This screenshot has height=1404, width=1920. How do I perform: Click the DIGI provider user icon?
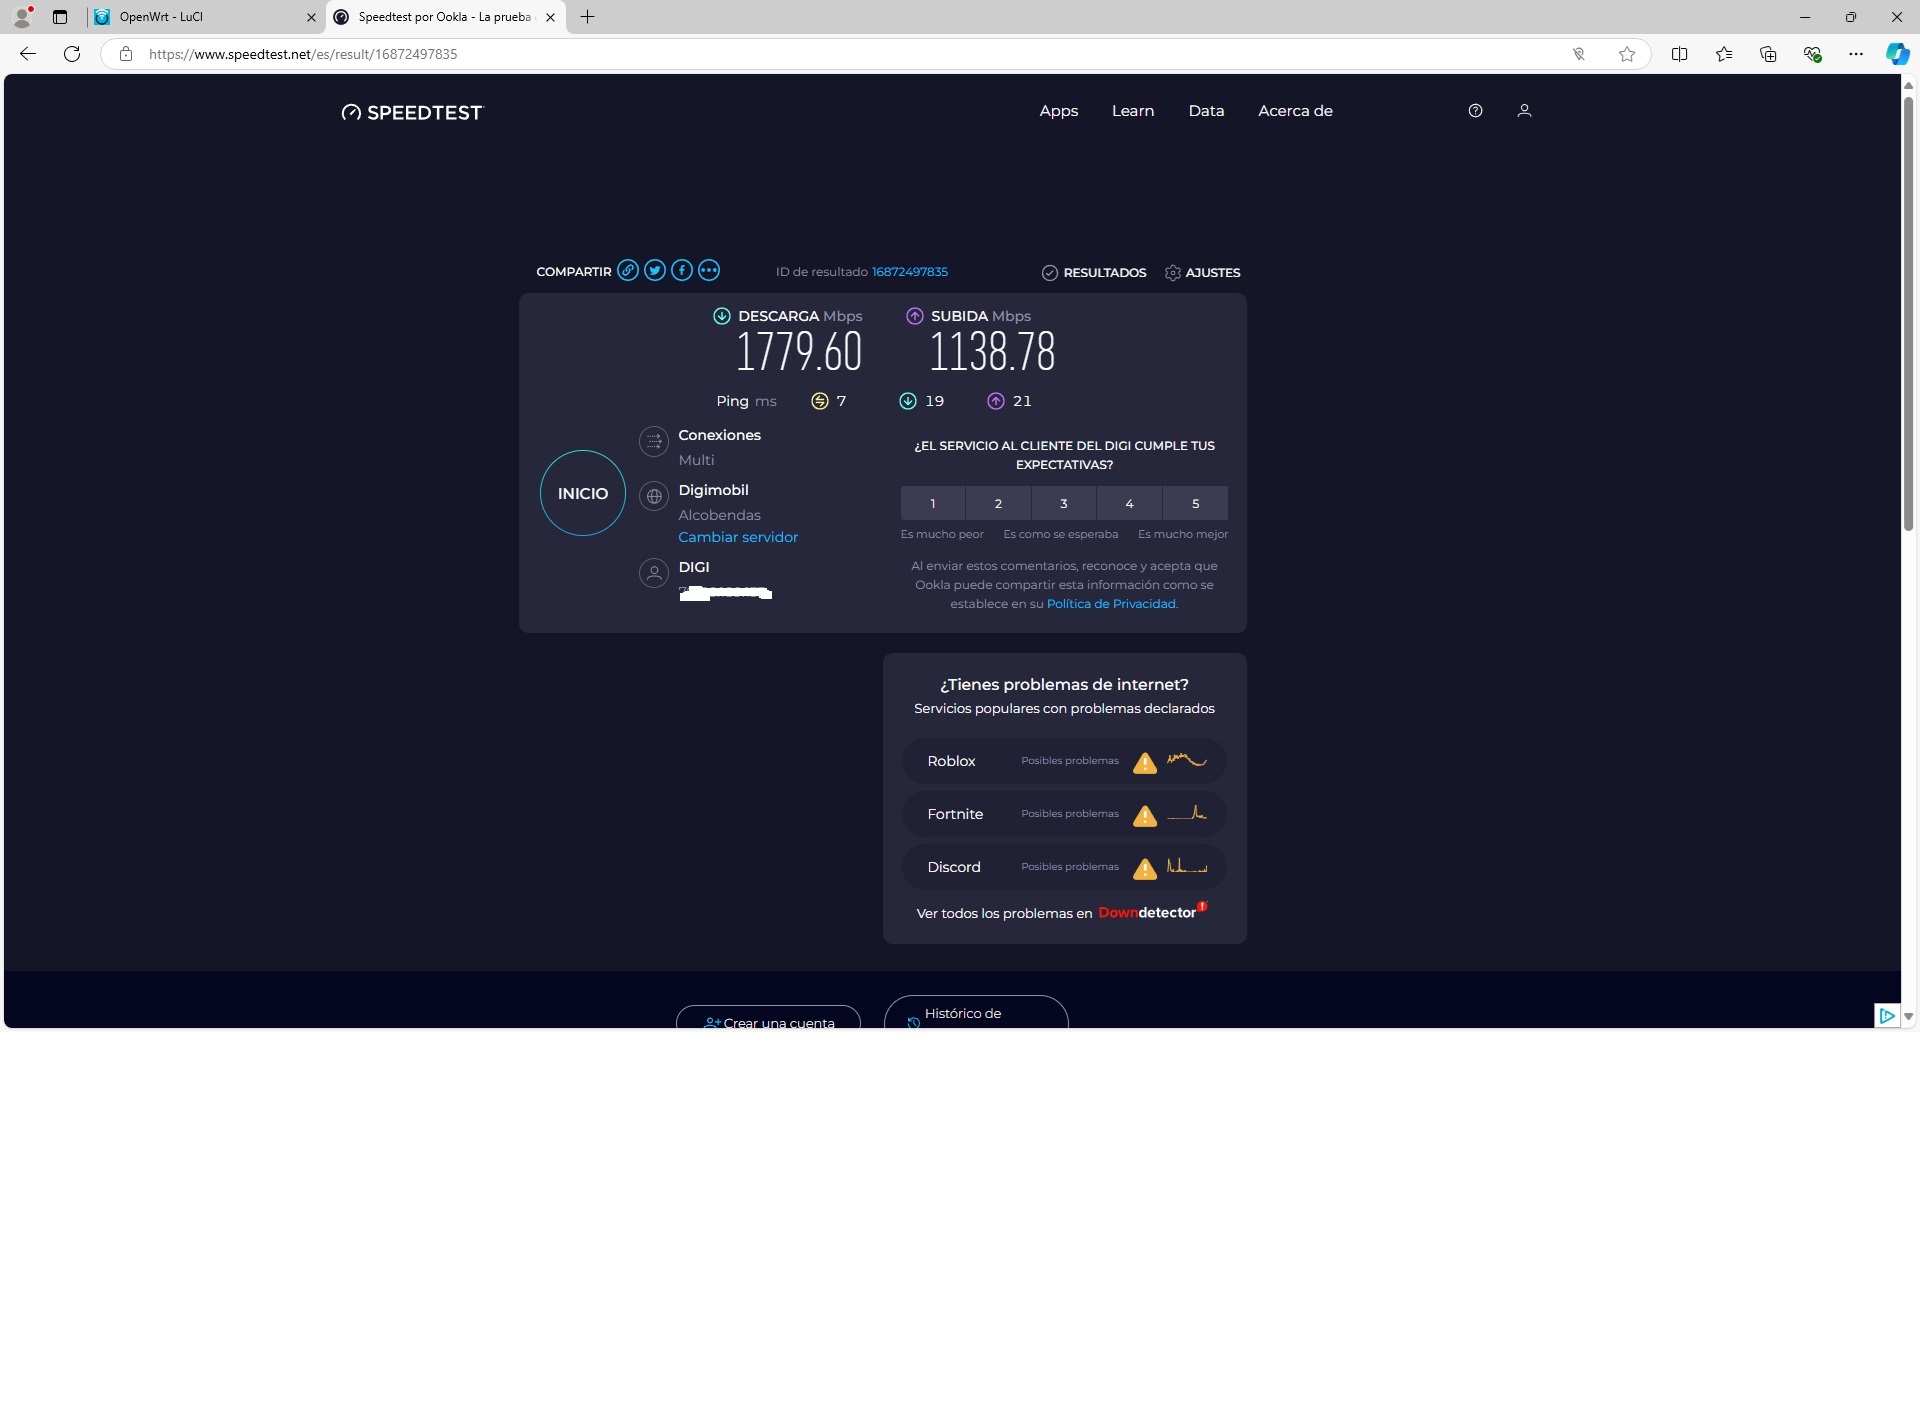point(654,573)
